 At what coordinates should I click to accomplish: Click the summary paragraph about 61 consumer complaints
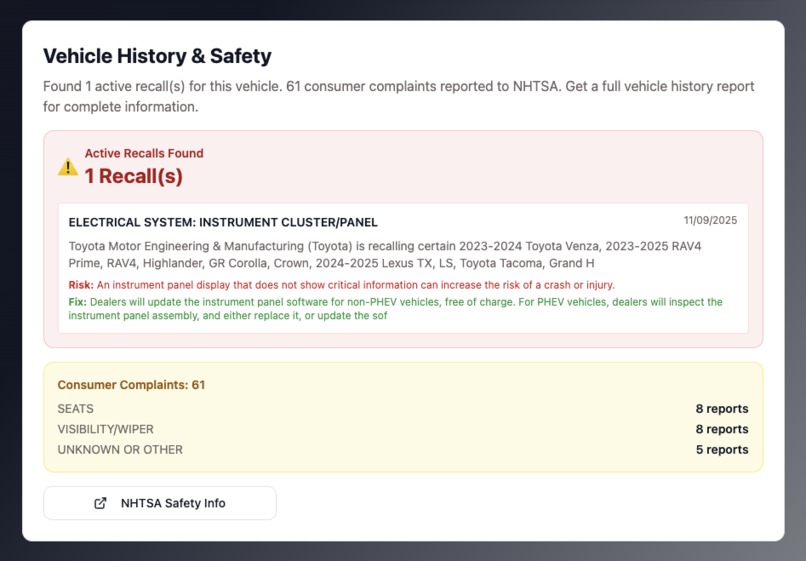coord(398,96)
